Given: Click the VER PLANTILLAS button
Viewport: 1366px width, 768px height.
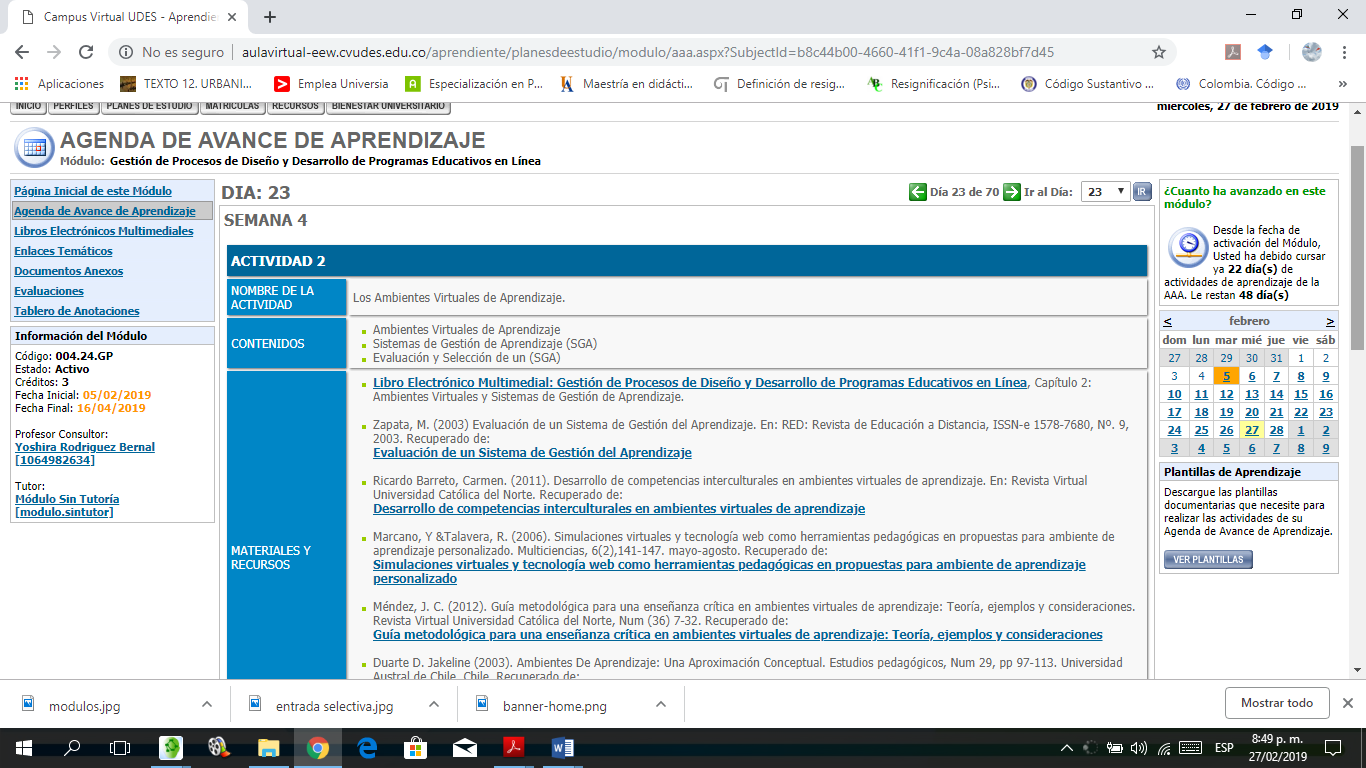Looking at the screenshot, I should pyautogui.click(x=1208, y=560).
